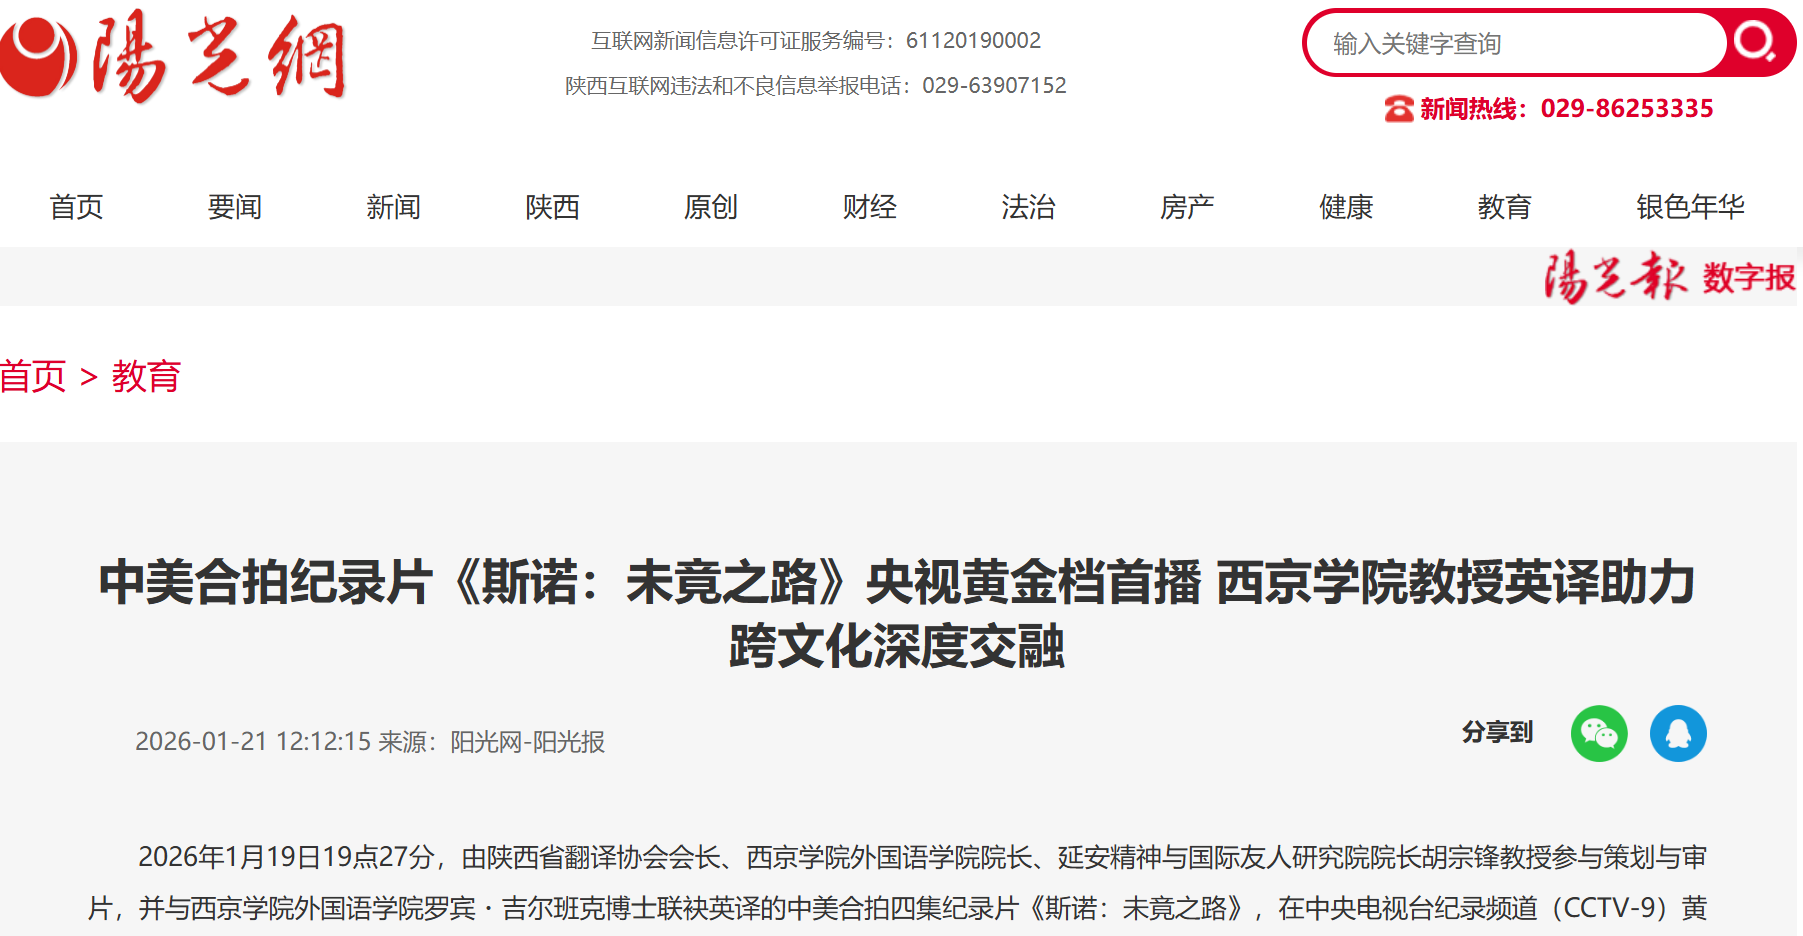Go to the 要闻 section
Image resolution: width=1803 pixels, height=936 pixels.
pyautogui.click(x=235, y=207)
